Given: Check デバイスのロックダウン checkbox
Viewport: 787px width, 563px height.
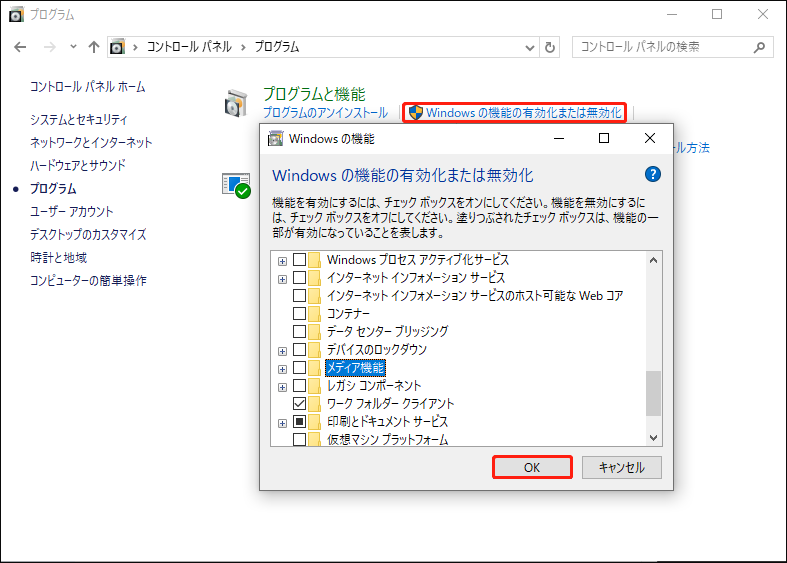Looking at the screenshot, I should (x=300, y=349).
